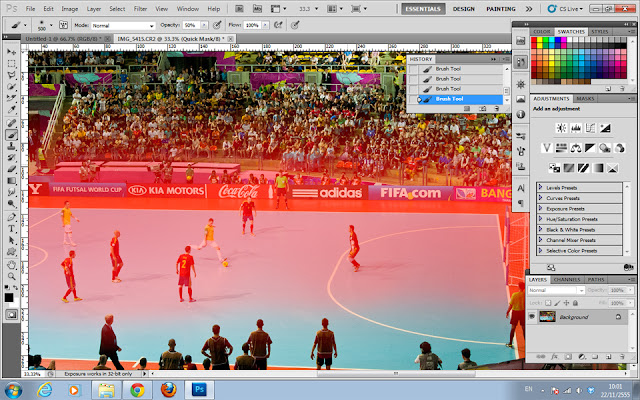
Task: Enable airbrush mode next to Flow
Action: click(278, 25)
